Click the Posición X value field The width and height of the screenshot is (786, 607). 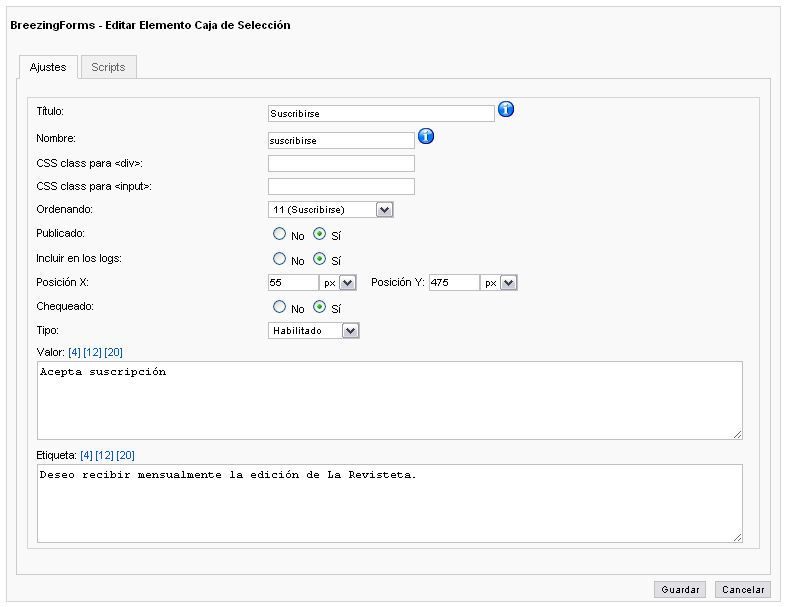[x=293, y=283]
